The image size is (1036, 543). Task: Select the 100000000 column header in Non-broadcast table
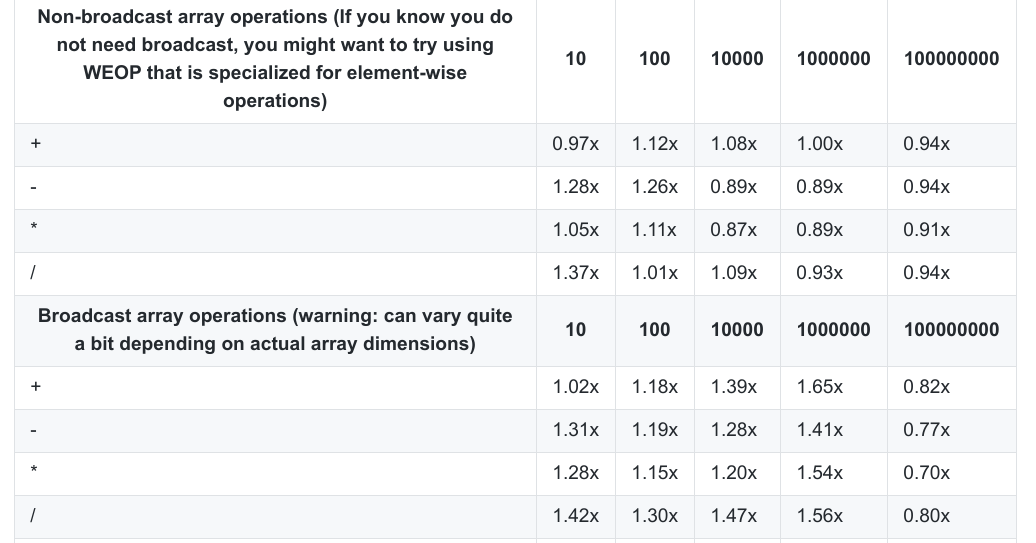coord(951,59)
